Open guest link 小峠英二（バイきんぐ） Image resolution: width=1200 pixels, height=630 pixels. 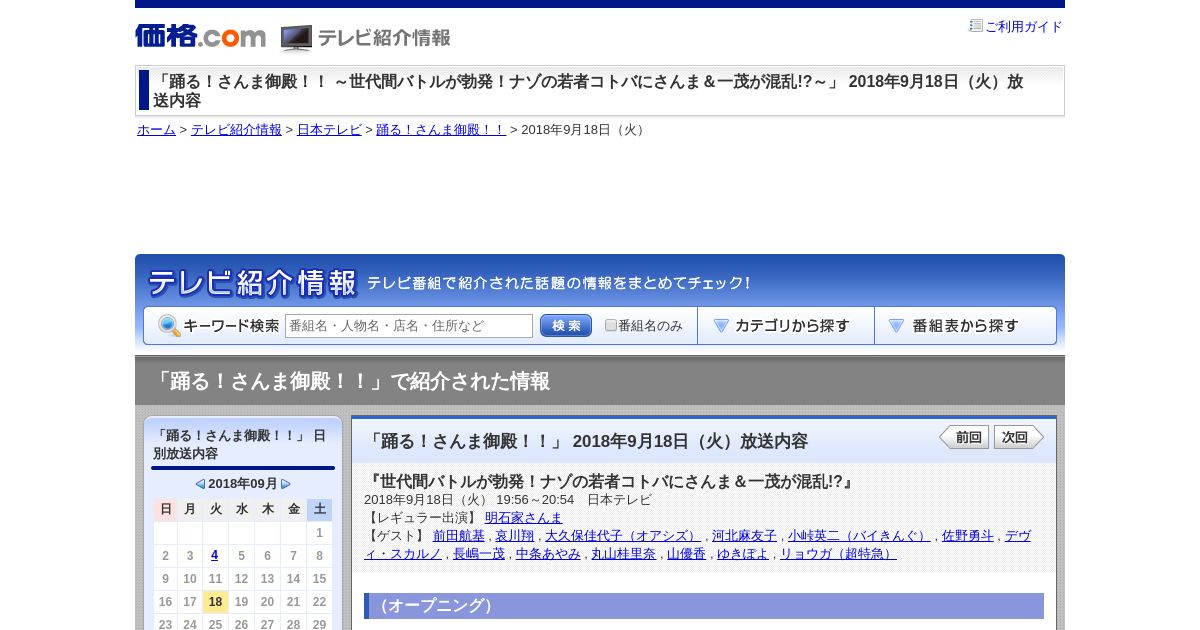860,536
